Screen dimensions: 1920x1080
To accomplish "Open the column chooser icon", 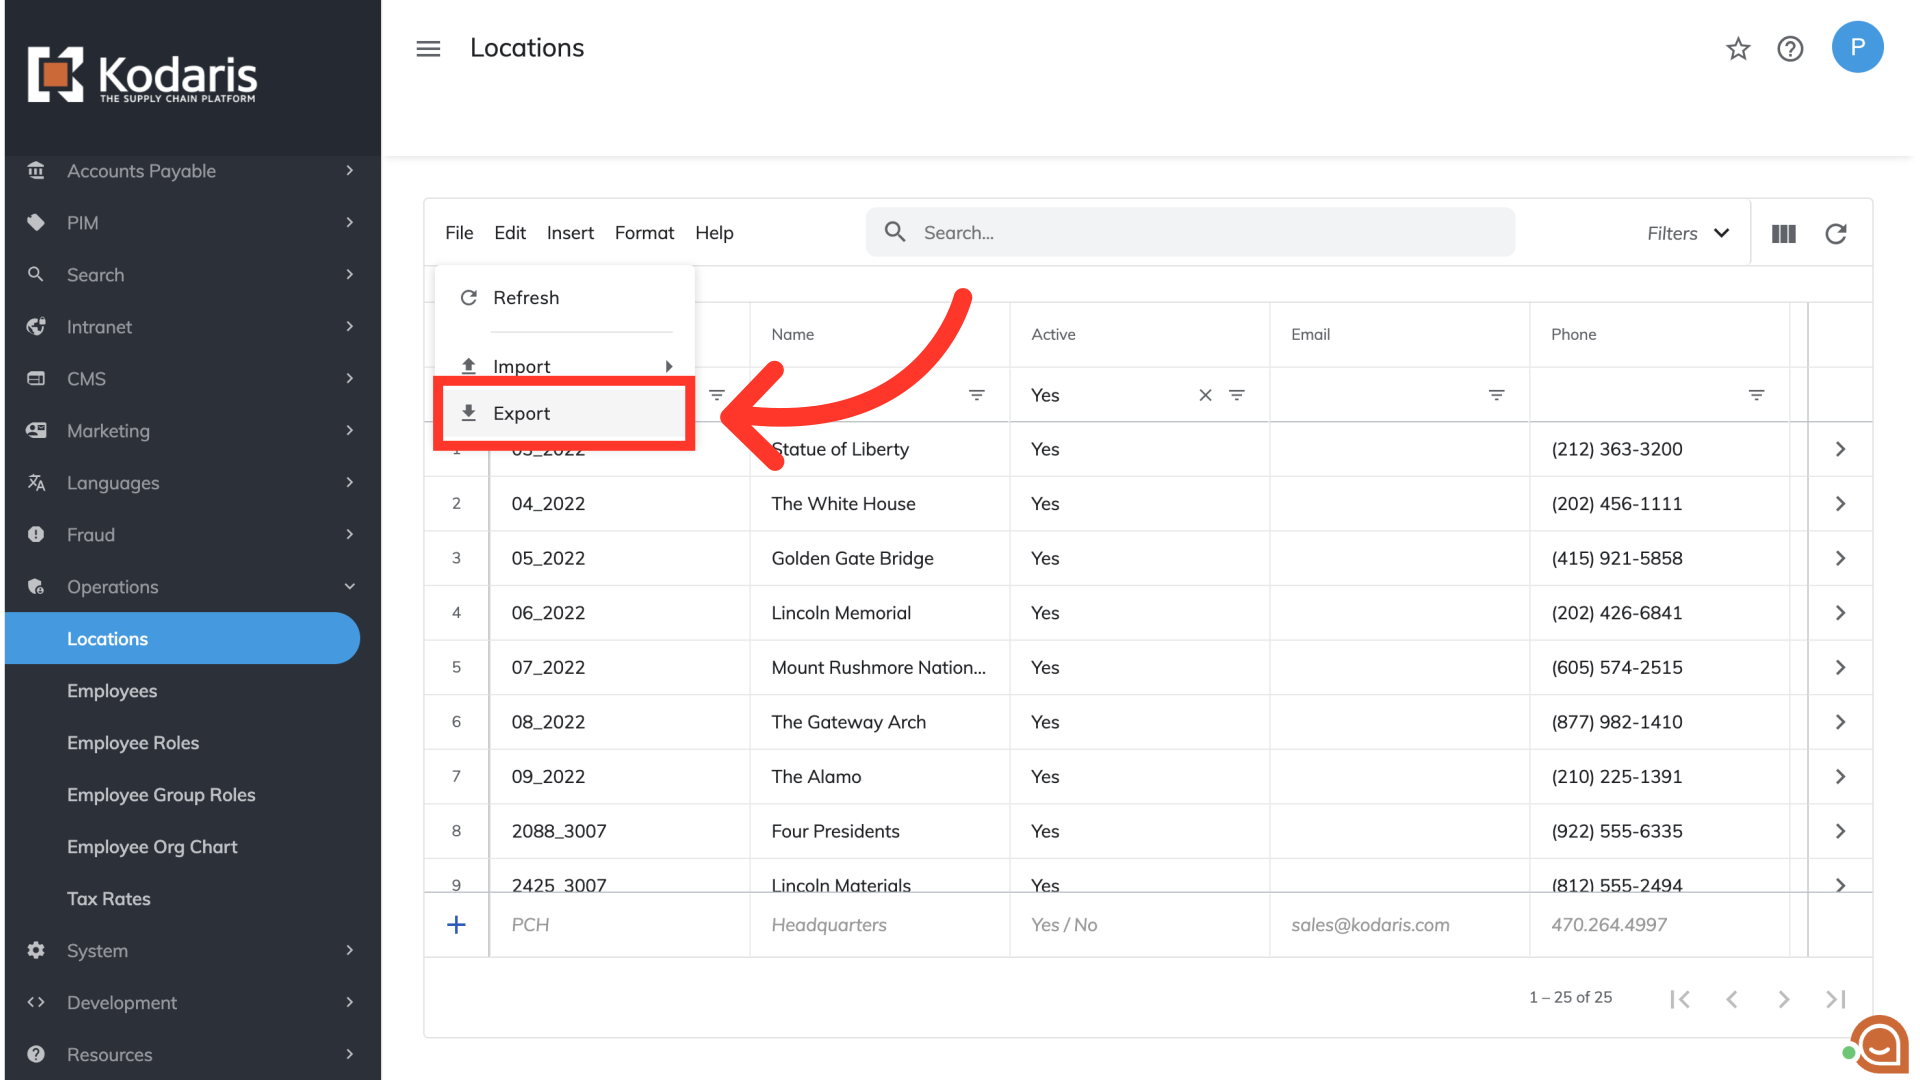I will 1784,233.
